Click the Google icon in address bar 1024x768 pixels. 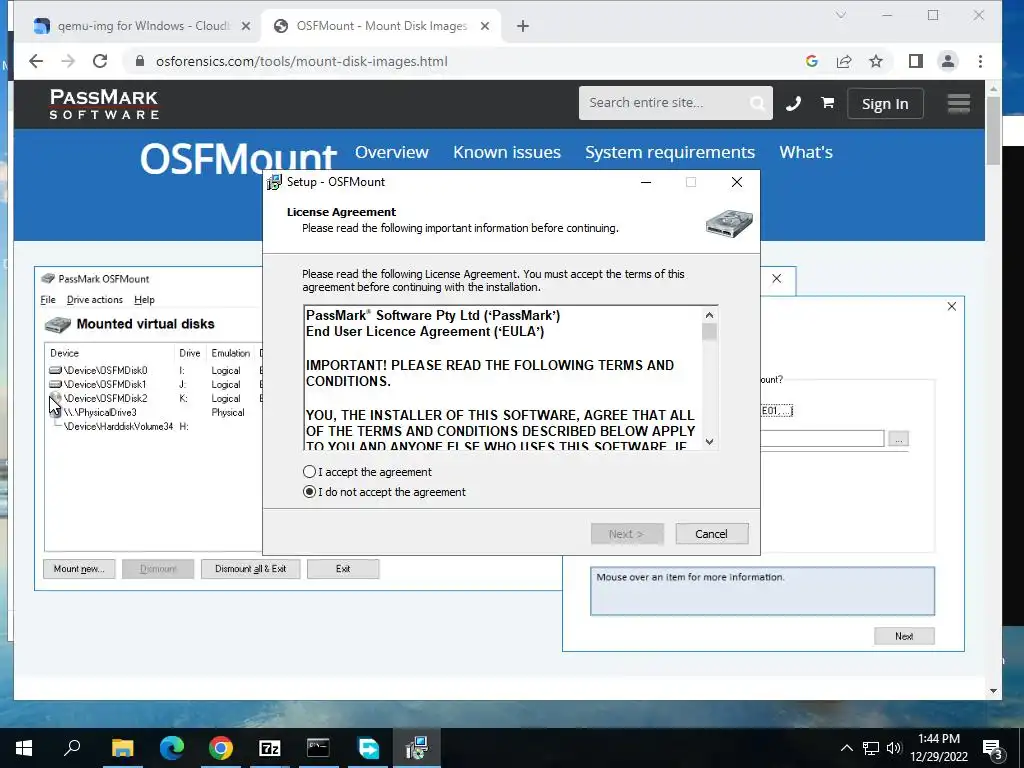[x=812, y=61]
